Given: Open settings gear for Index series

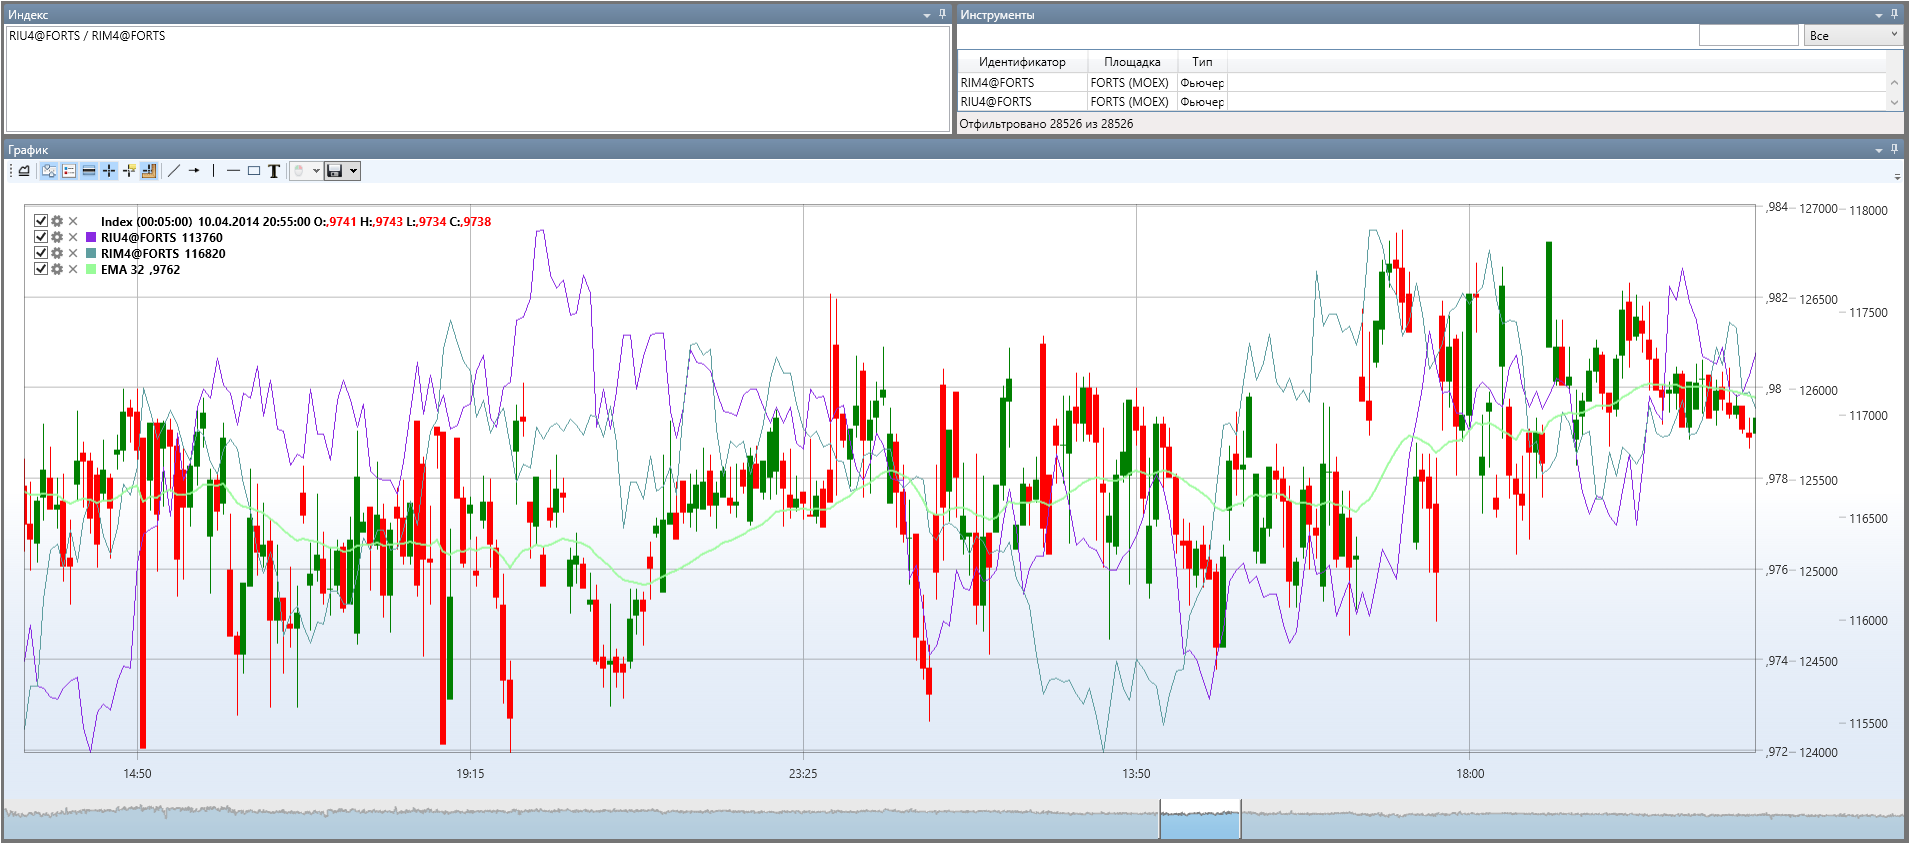Looking at the screenshot, I should pyautogui.click(x=57, y=221).
